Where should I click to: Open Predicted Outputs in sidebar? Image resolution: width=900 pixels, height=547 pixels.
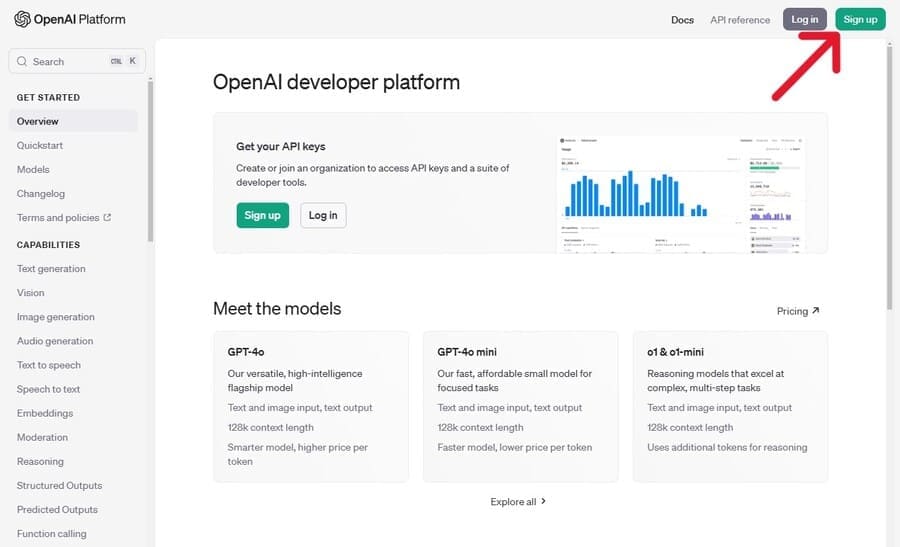(x=57, y=510)
